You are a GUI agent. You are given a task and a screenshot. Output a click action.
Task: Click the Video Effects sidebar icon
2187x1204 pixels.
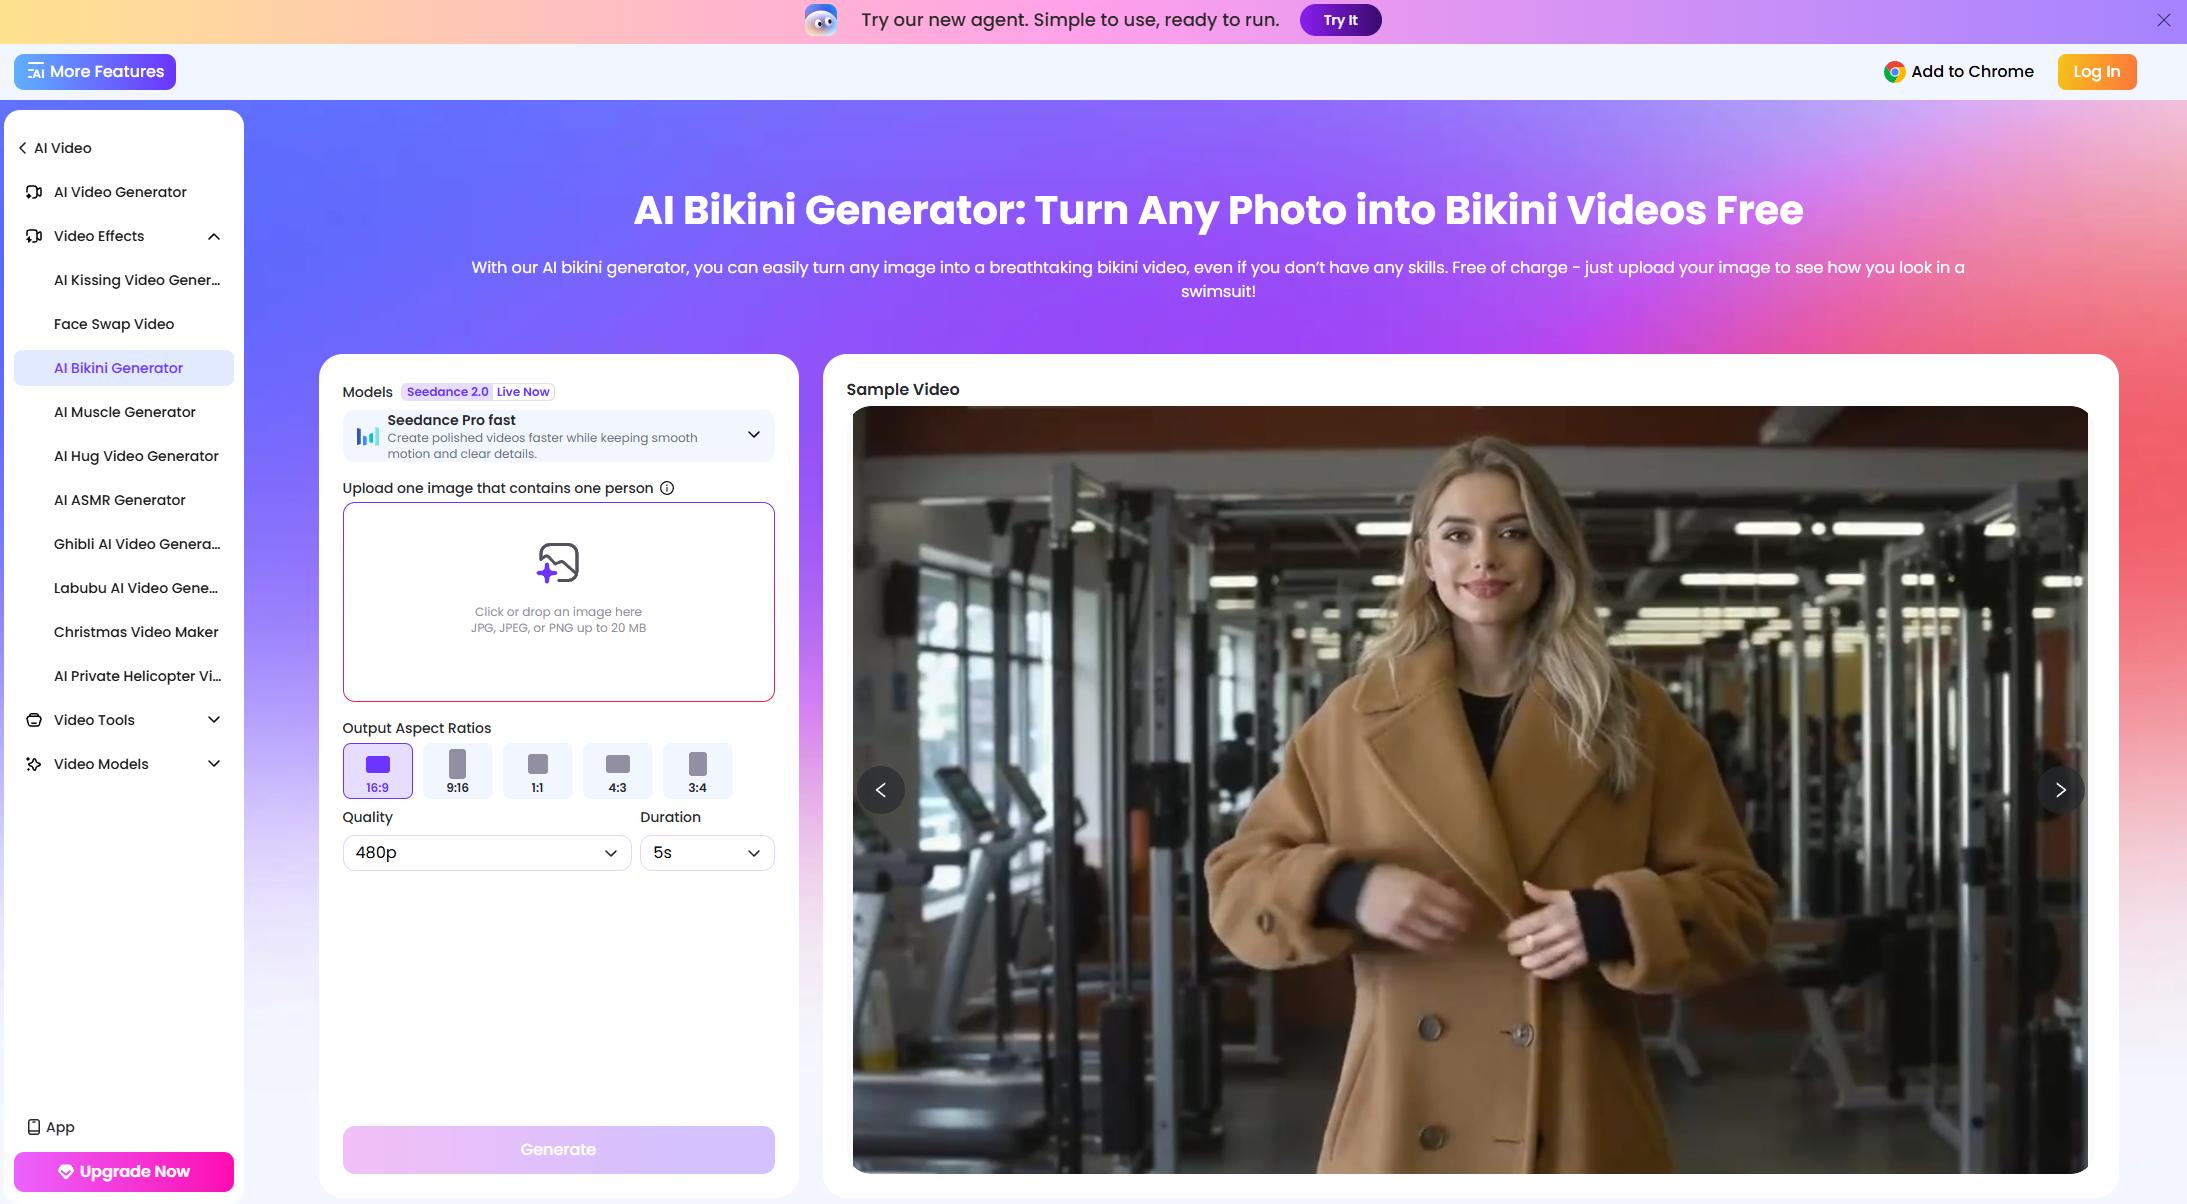[x=34, y=236]
